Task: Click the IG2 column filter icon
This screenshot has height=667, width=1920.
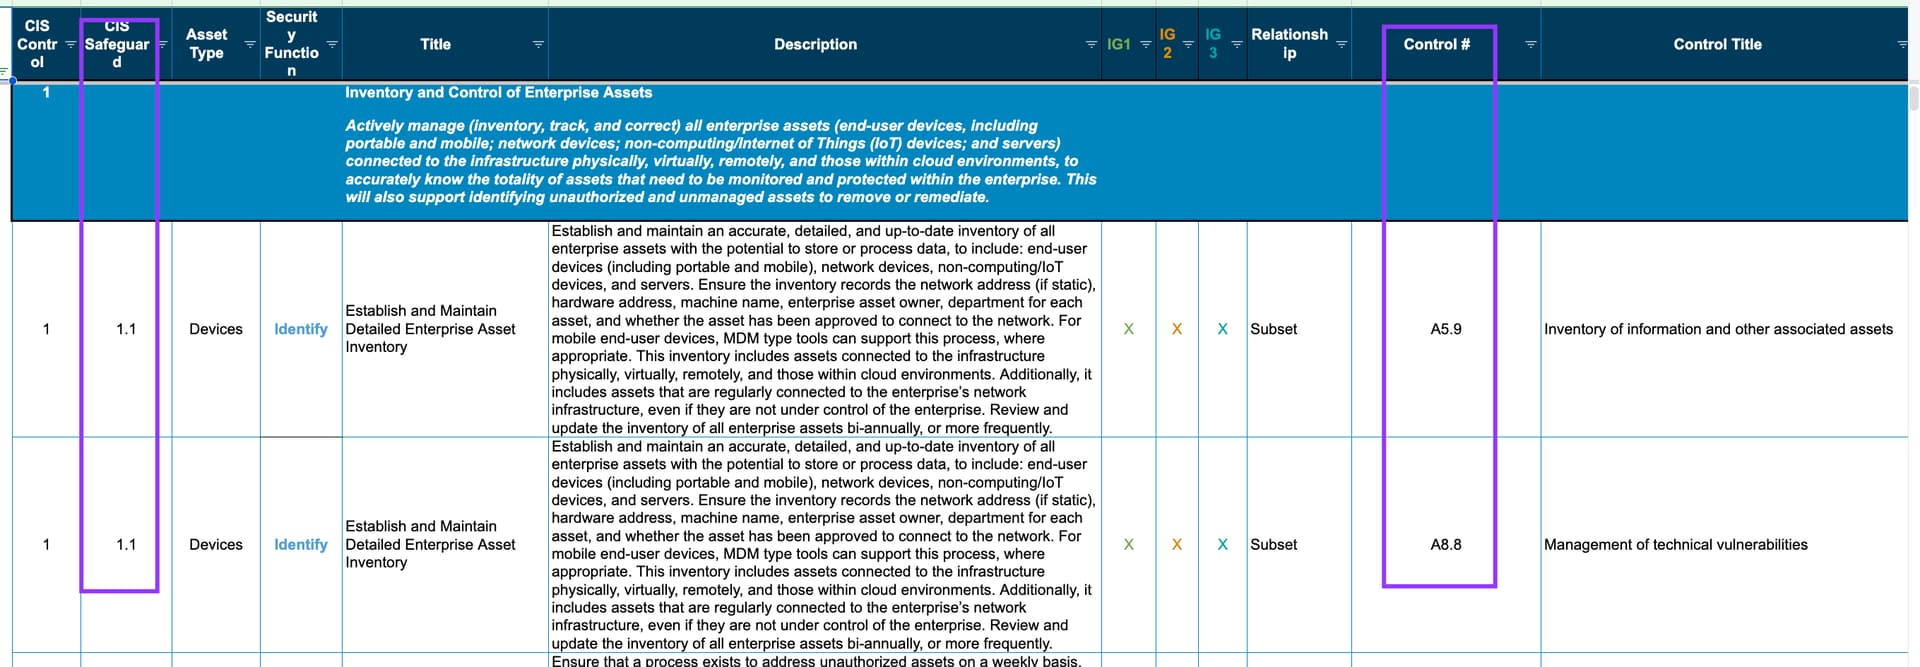Action: (1188, 45)
